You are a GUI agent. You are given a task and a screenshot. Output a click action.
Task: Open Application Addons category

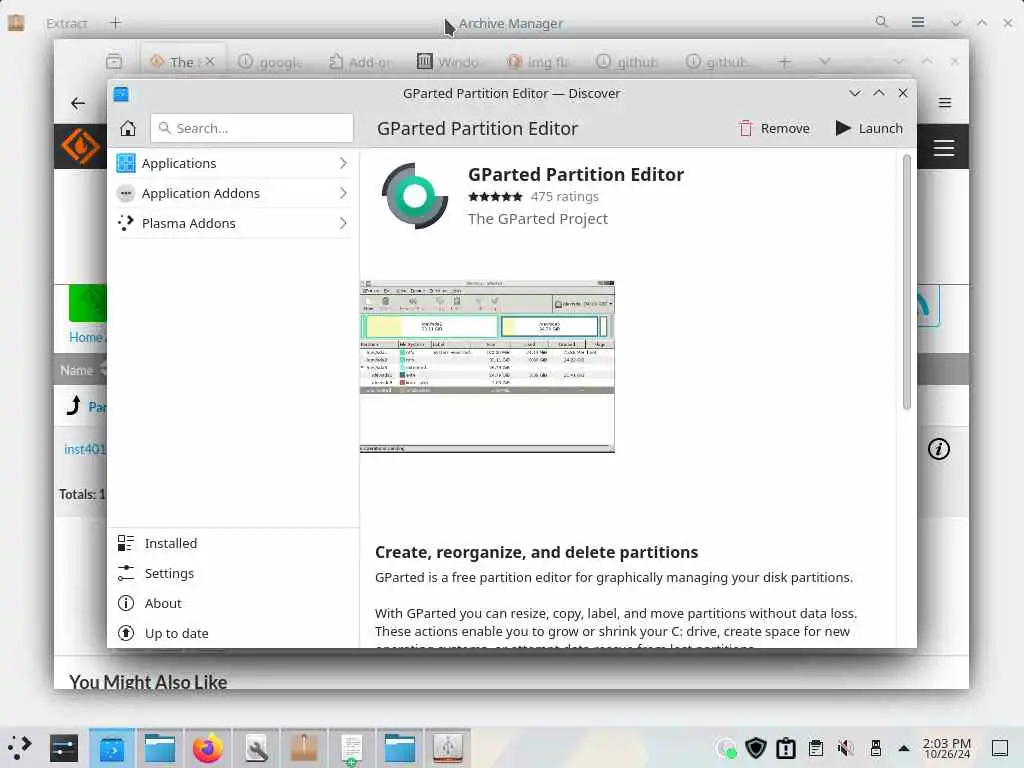tap(233, 193)
